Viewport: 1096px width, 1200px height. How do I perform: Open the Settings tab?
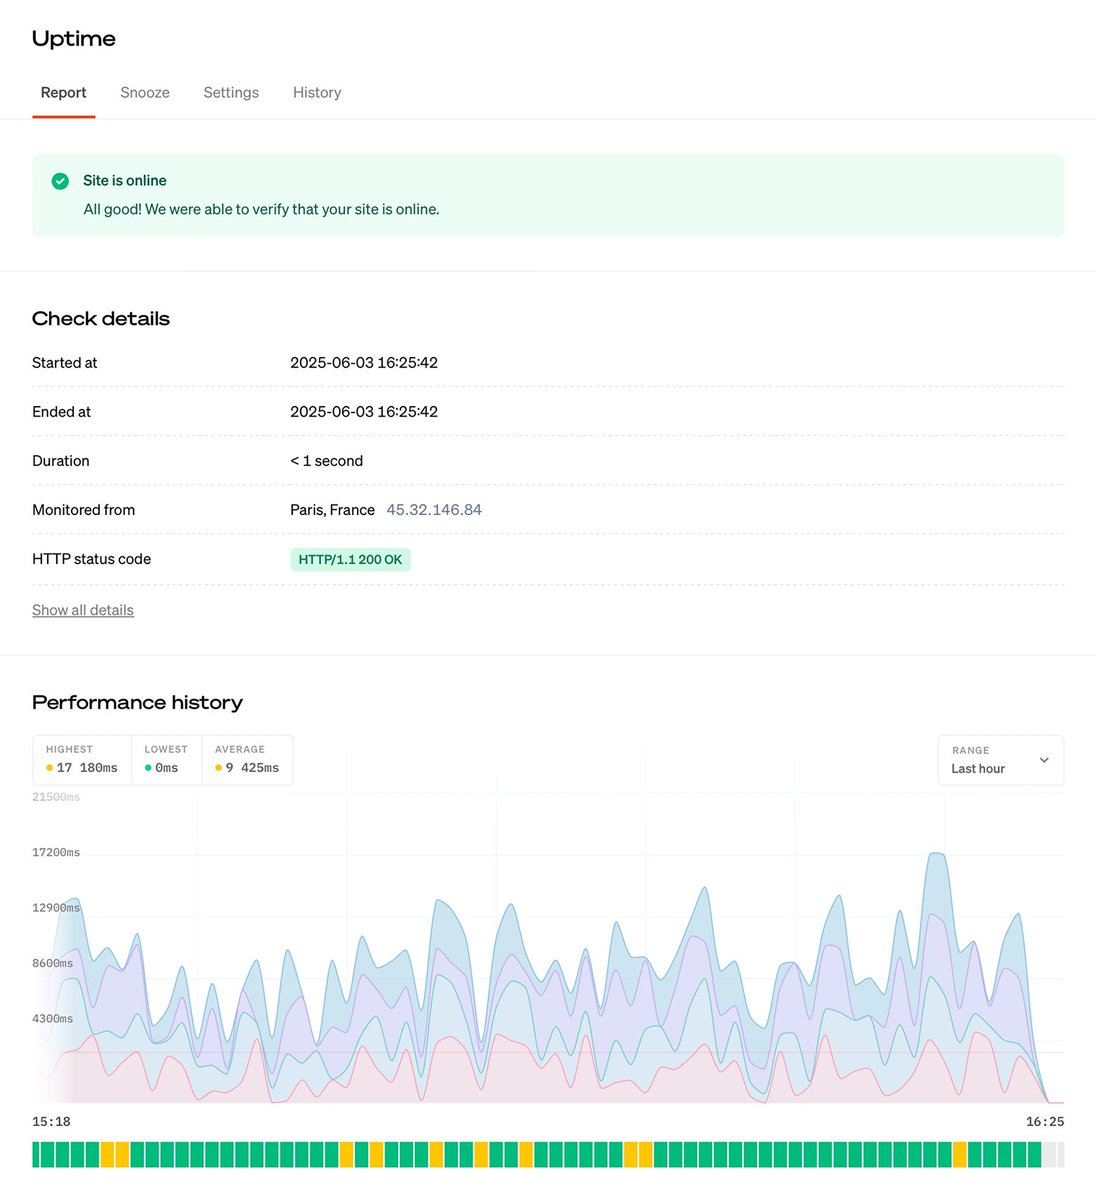click(x=231, y=93)
